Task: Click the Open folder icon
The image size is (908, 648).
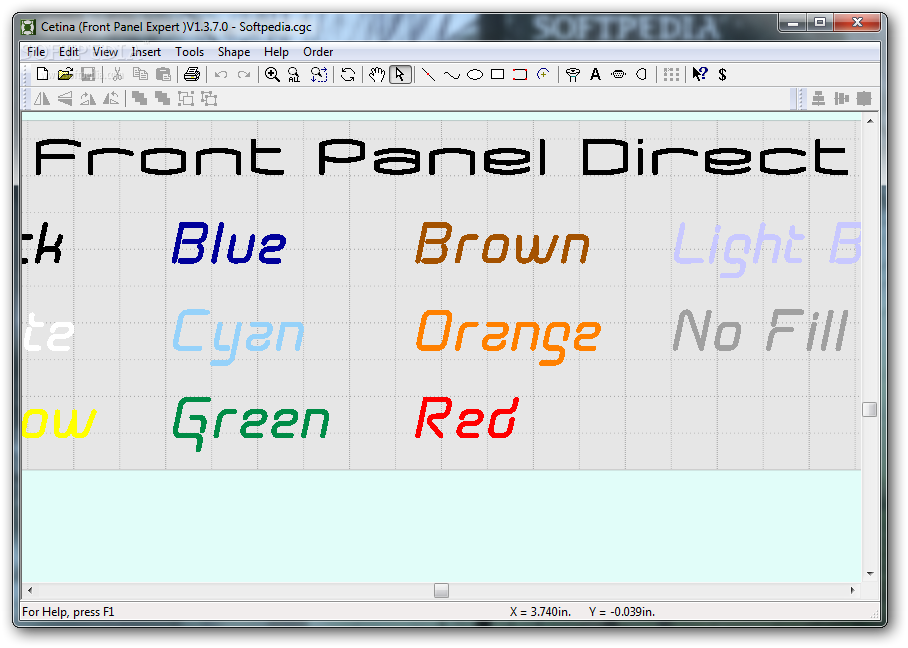Action: pos(65,74)
